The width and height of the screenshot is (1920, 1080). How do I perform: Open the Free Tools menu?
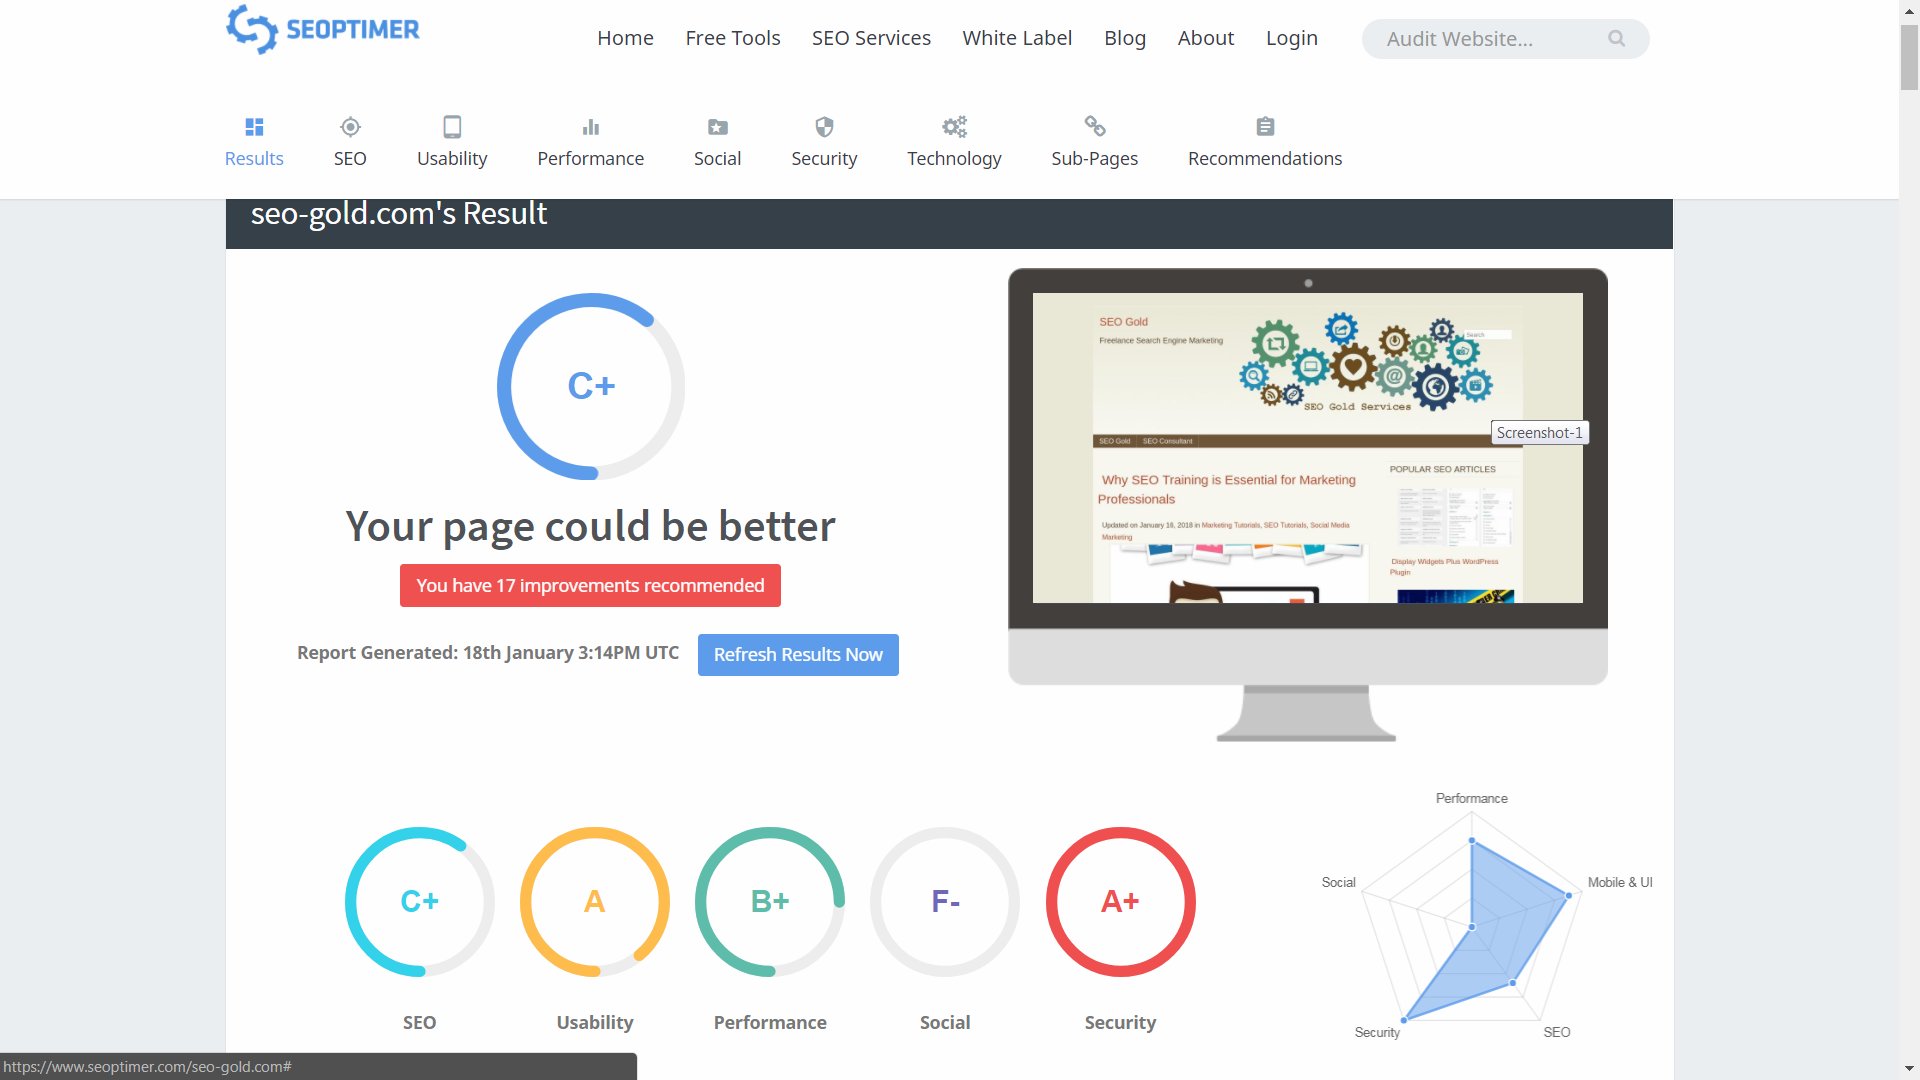coord(732,37)
